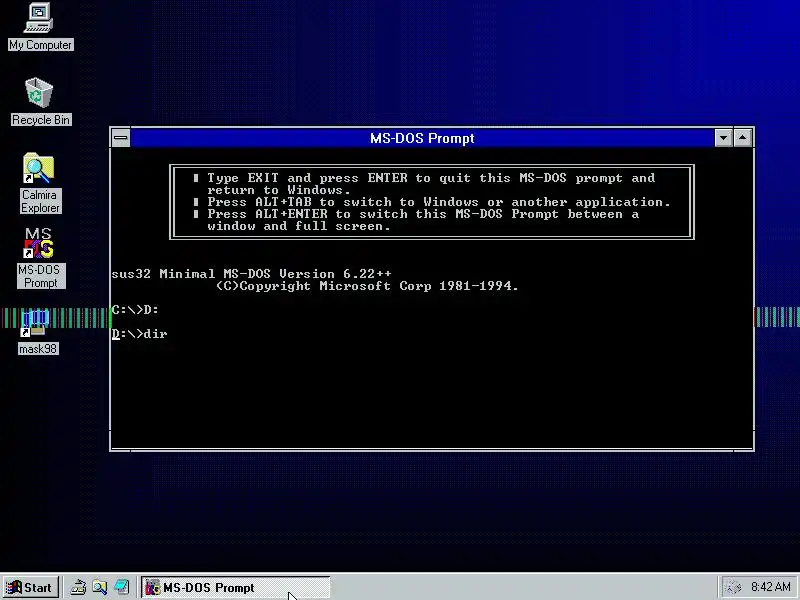Launch Calmira Explorer from the quick launch bar

click(99, 588)
